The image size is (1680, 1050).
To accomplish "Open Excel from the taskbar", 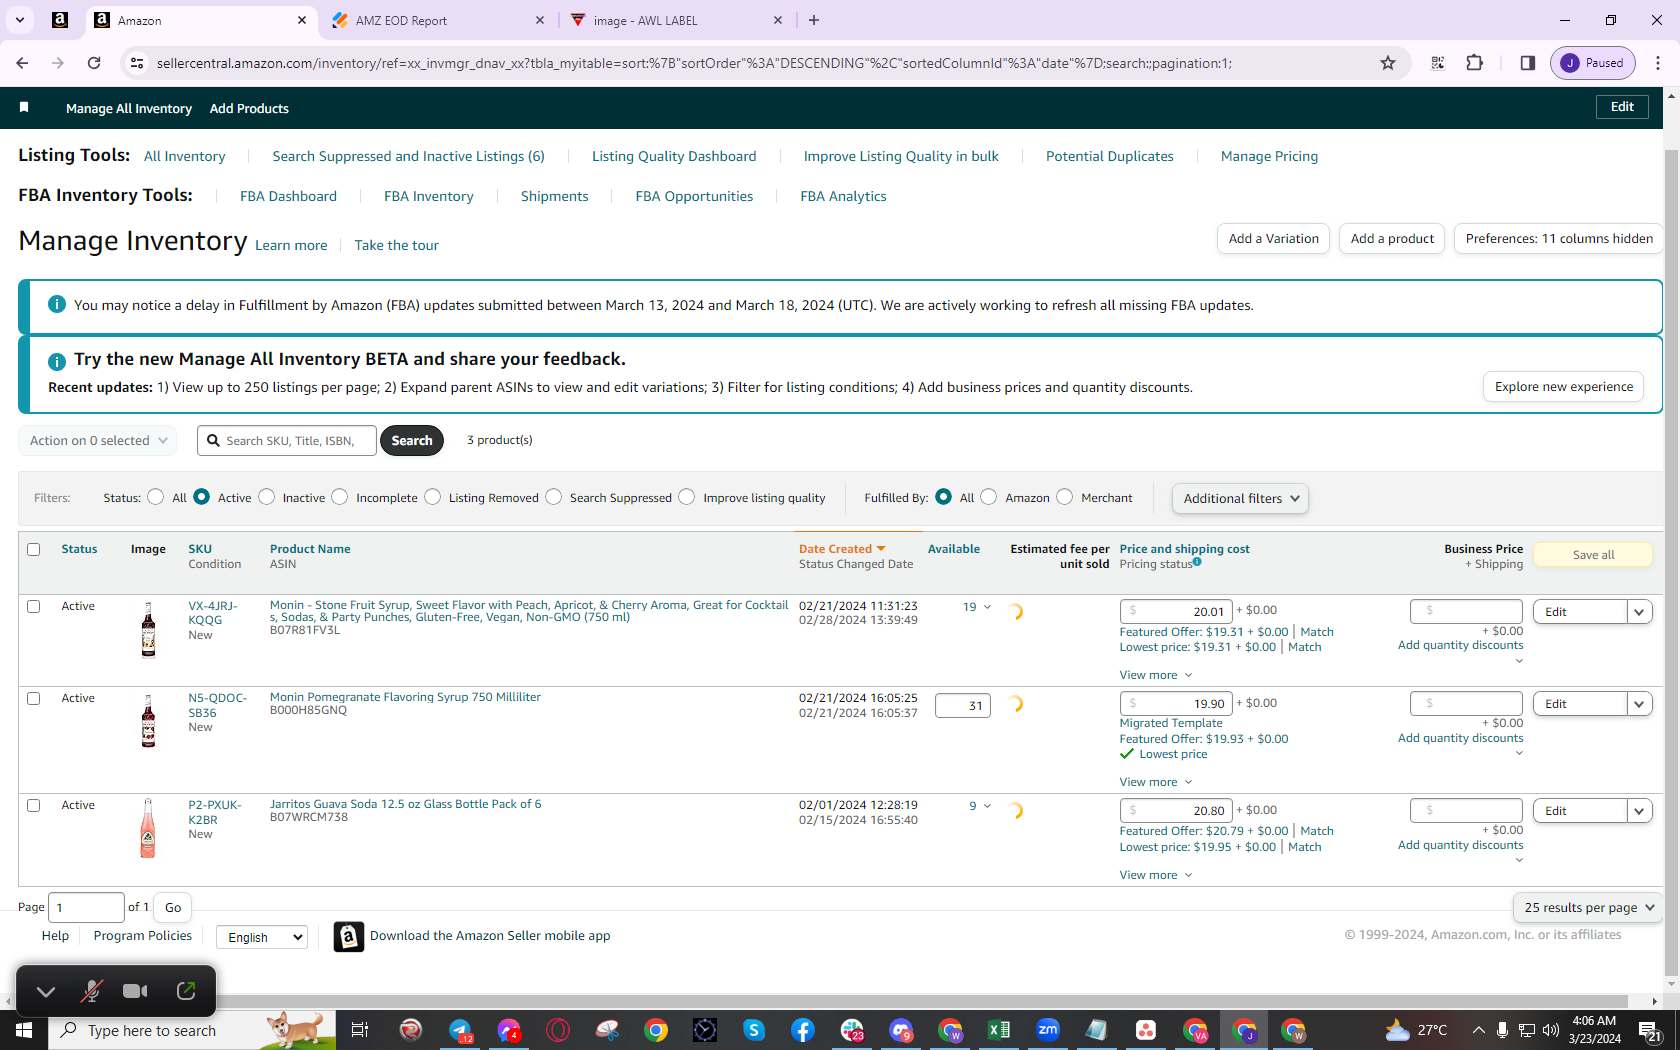I will point(998,1030).
